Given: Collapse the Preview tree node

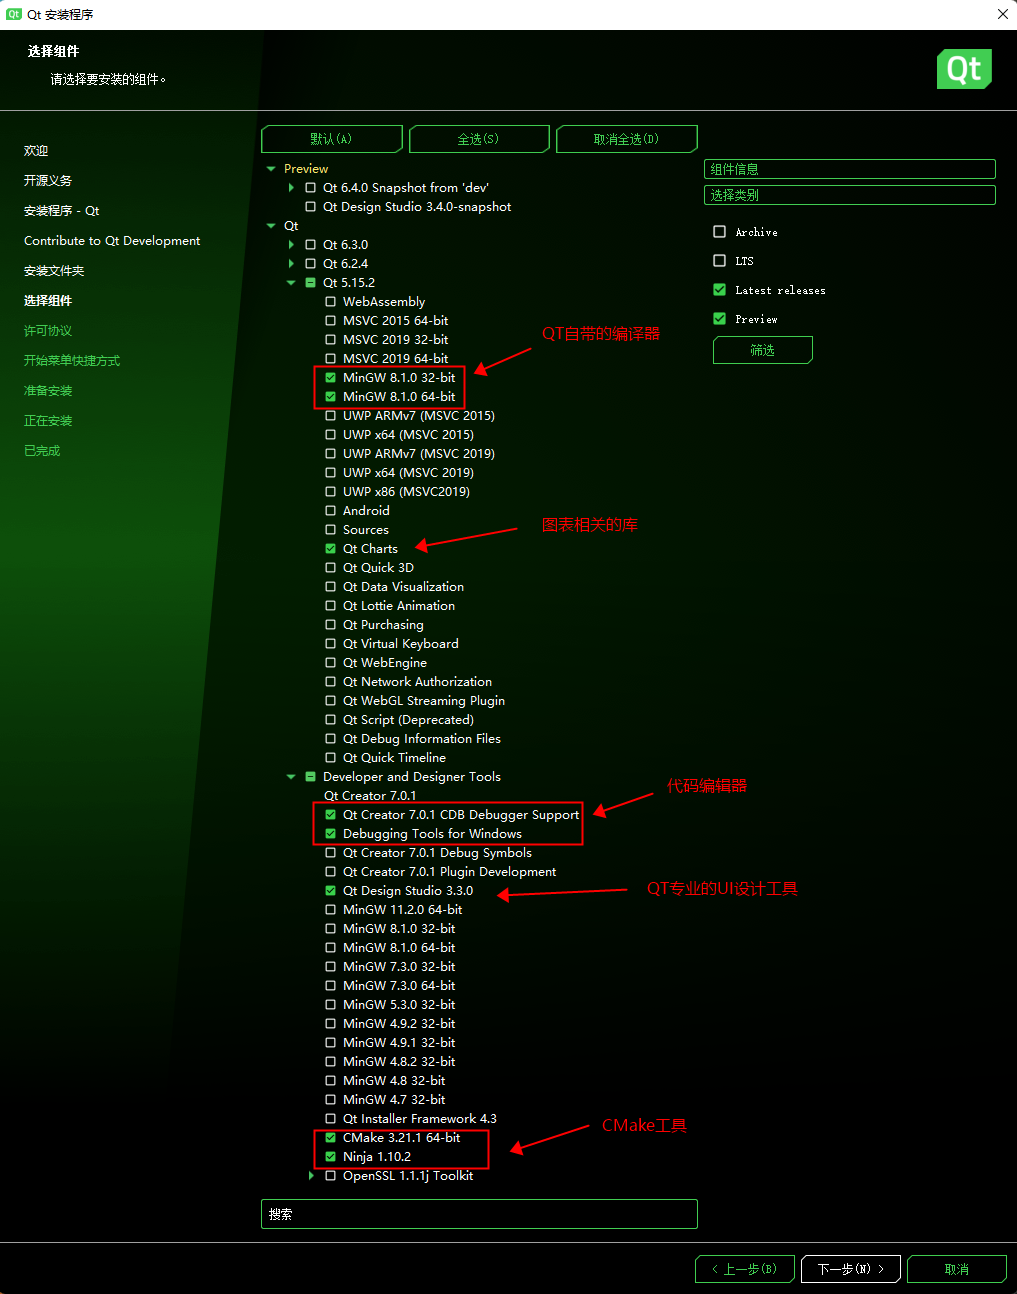Looking at the screenshot, I should pyautogui.click(x=271, y=169).
